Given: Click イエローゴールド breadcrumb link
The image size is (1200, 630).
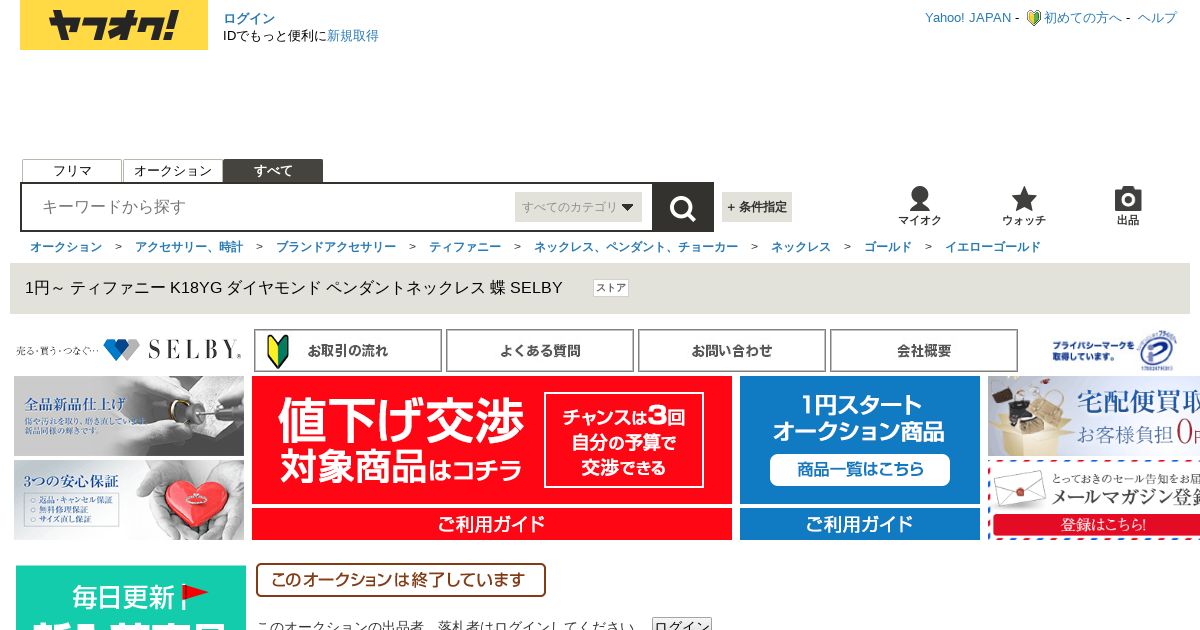Looking at the screenshot, I should (993, 247).
